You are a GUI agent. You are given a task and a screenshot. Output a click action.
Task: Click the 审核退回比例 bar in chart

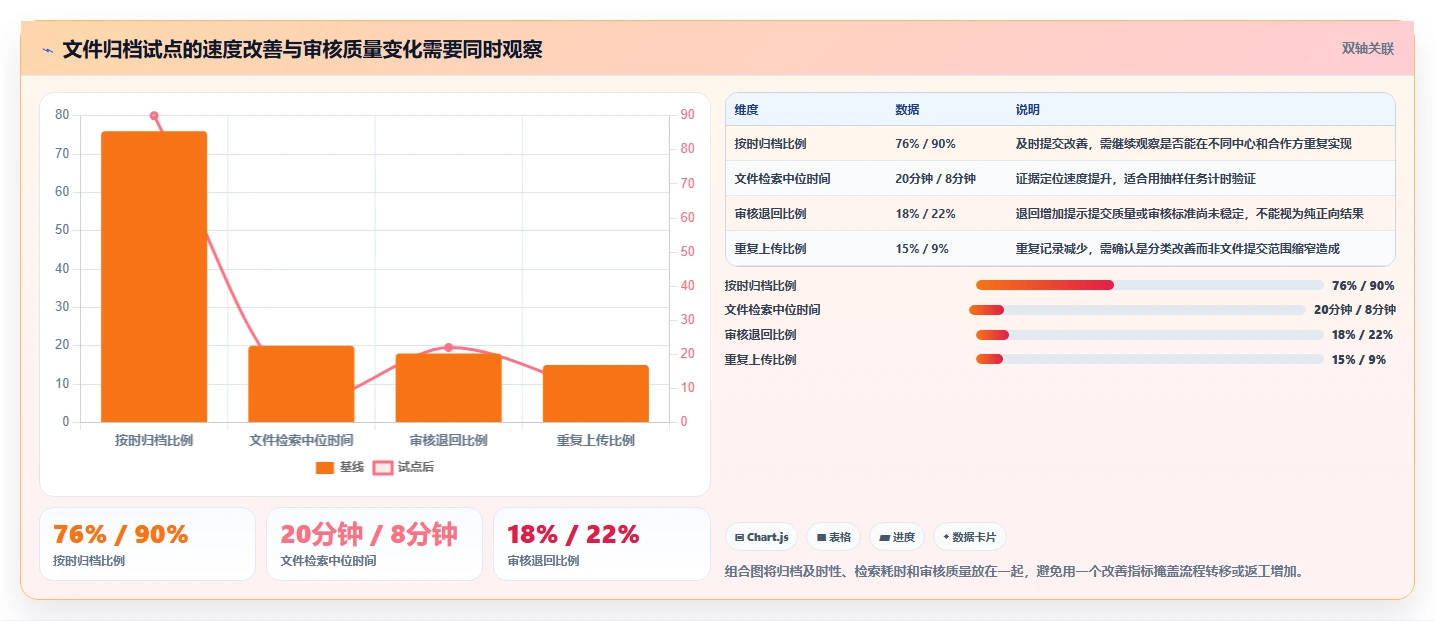click(x=448, y=388)
